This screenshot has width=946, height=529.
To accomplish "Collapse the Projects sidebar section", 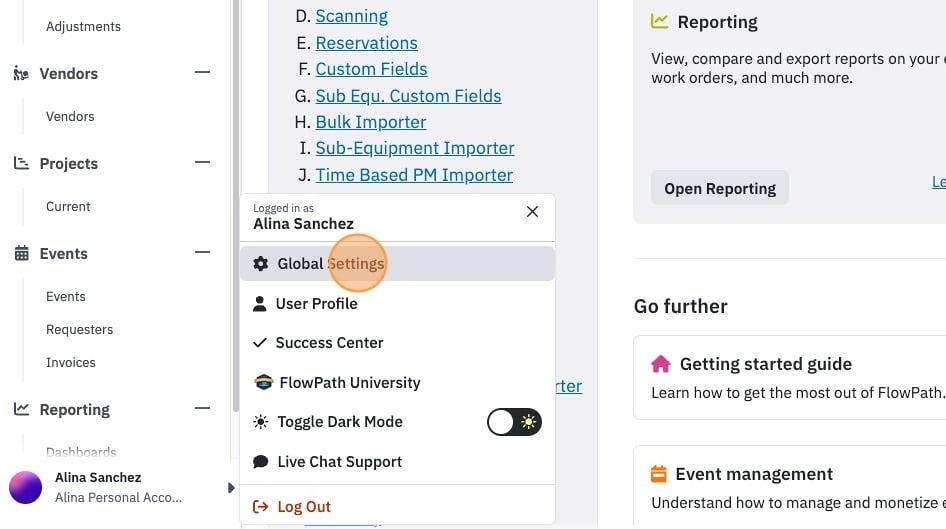I will click(203, 162).
